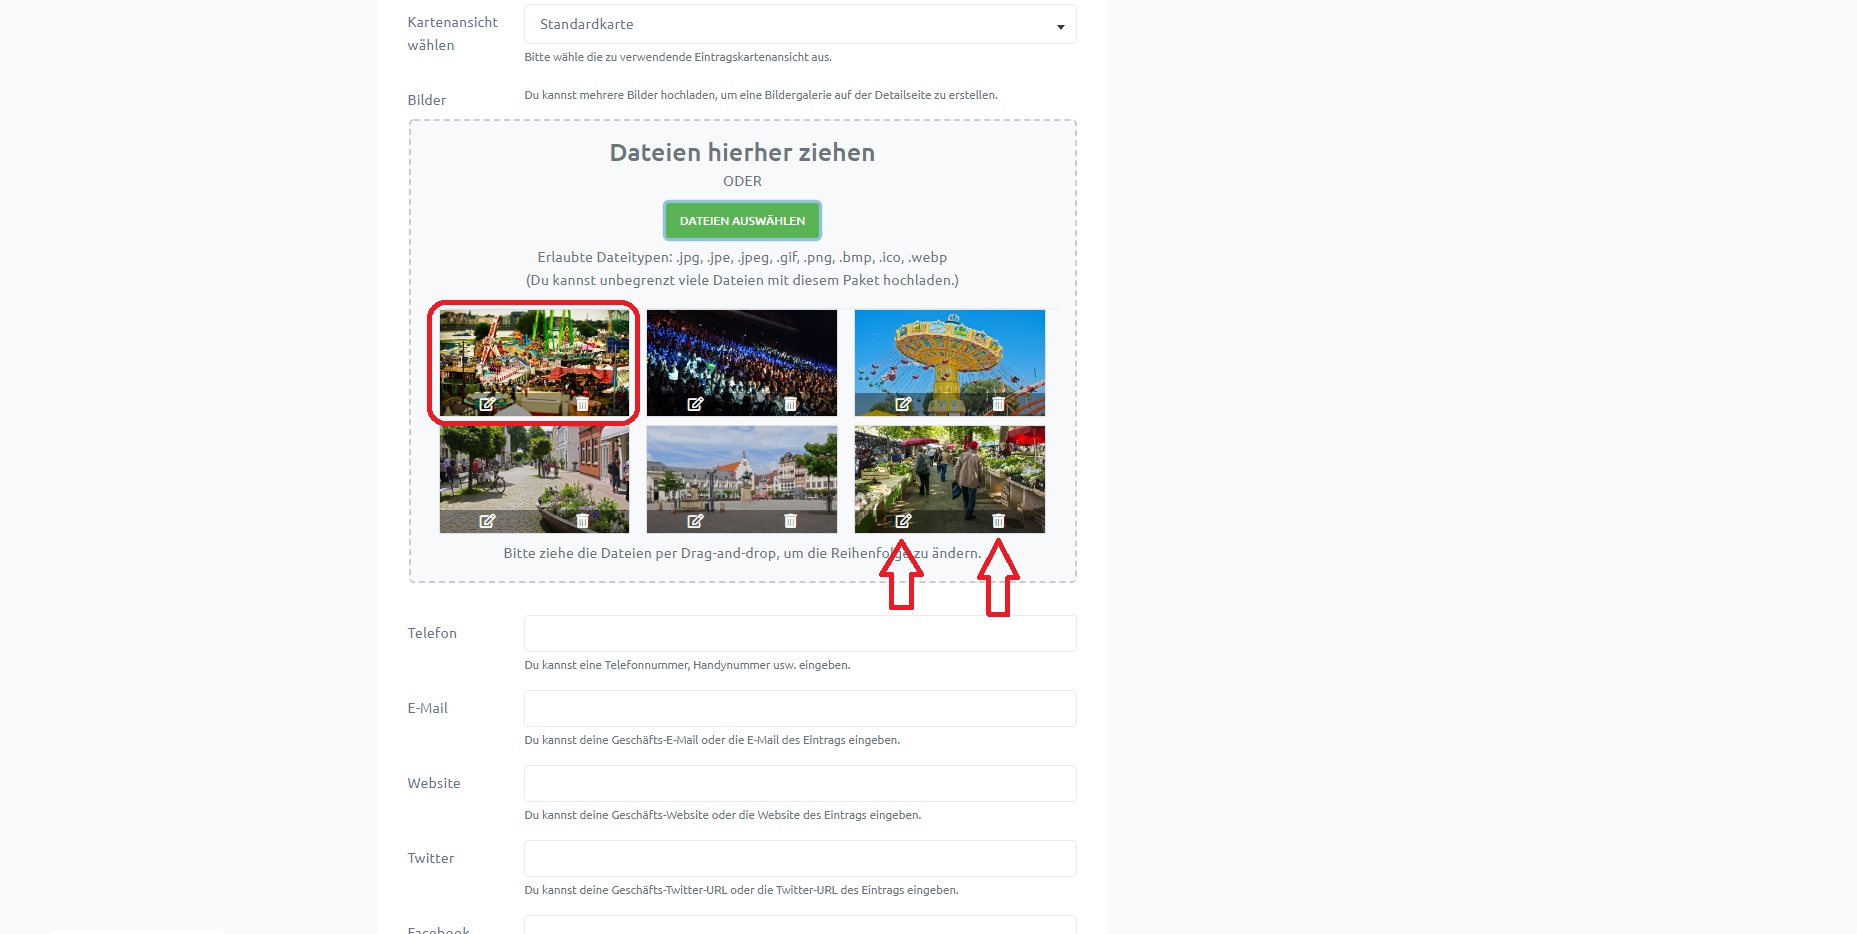Click the DATEIEN AUSWÄHLEN button

(x=742, y=221)
